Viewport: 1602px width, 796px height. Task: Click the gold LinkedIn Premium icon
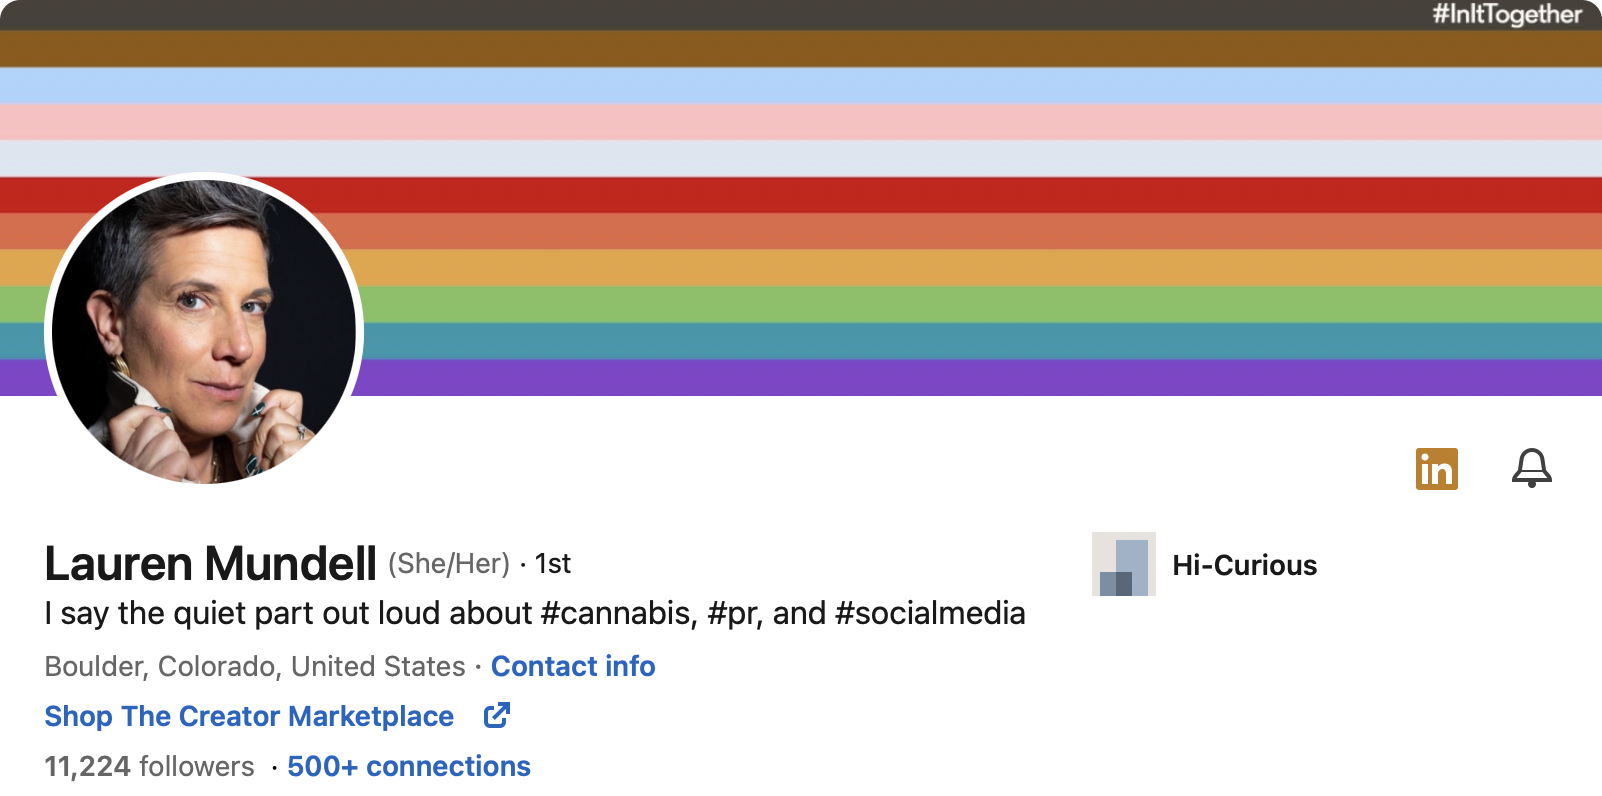click(1436, 469)
